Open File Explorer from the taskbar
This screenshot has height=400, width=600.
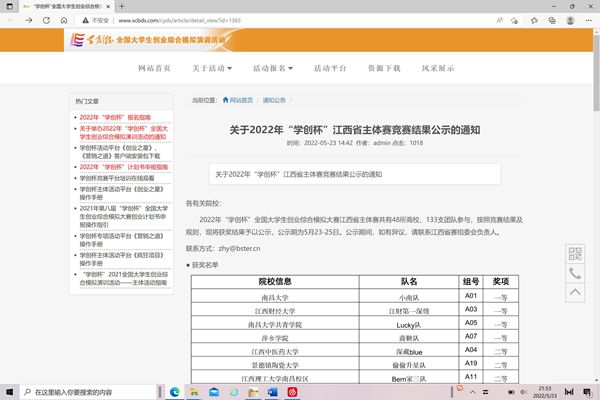194,392
